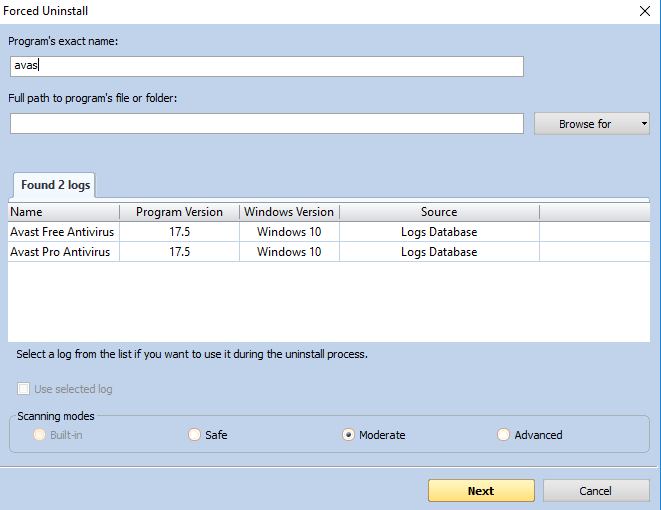Click the Next button
The image size is (661, 510).
pyautogui.click(x=481, y=491)
